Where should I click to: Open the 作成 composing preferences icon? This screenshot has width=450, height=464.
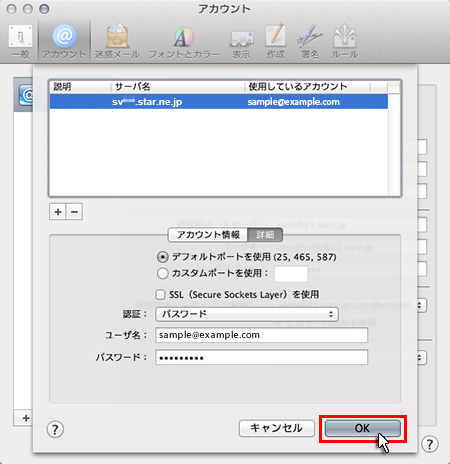tap(276, 41)
